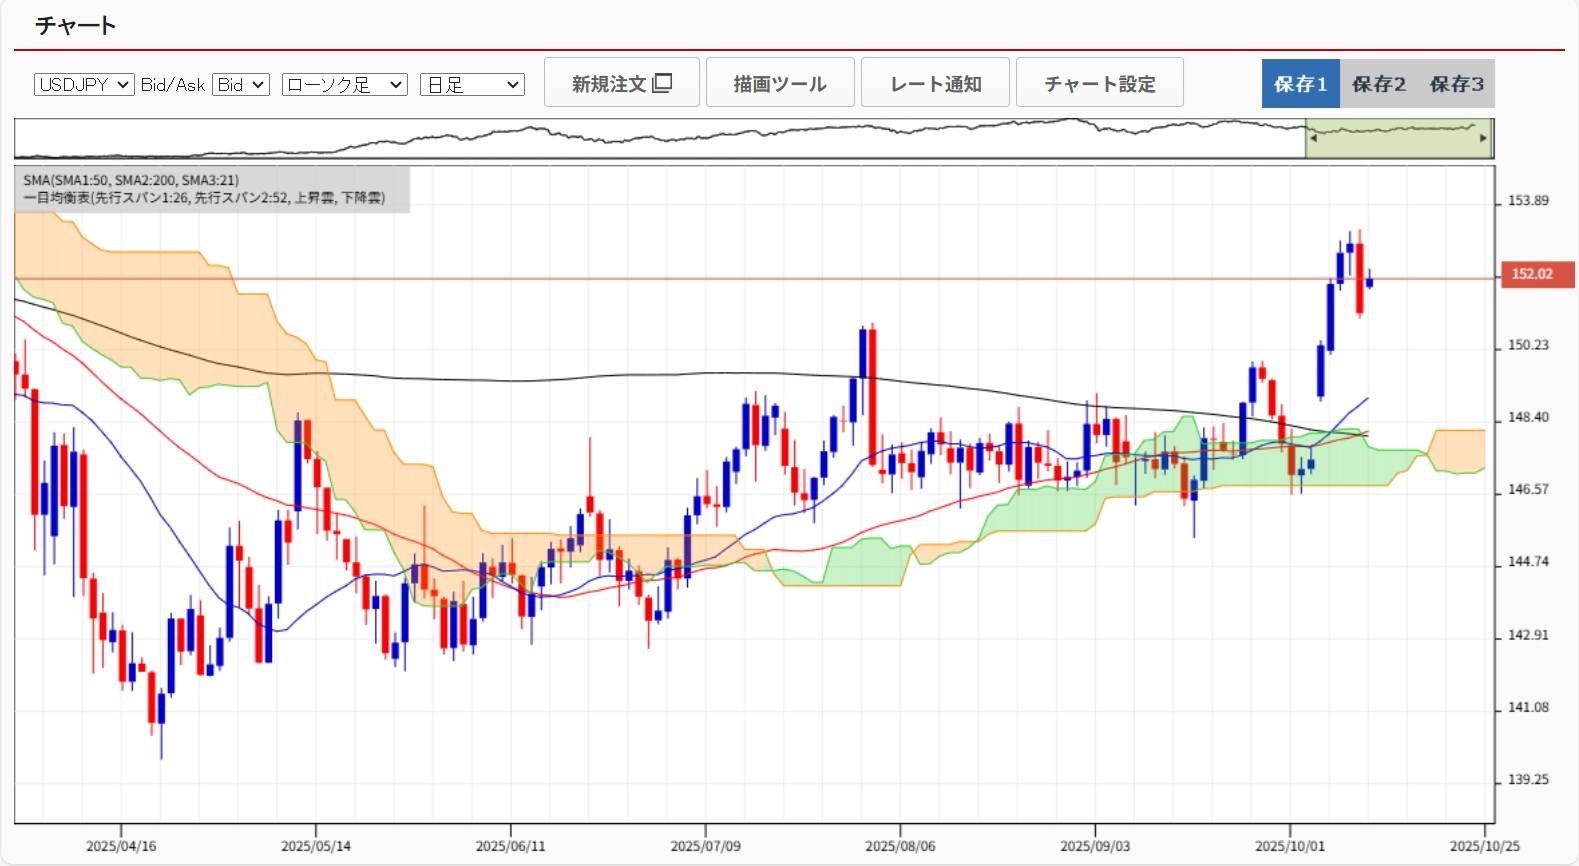Viewport: 1579px width, 866px height.
Task: Switch to the 保存2 saved layout
Action: [x=1378, y=84]
